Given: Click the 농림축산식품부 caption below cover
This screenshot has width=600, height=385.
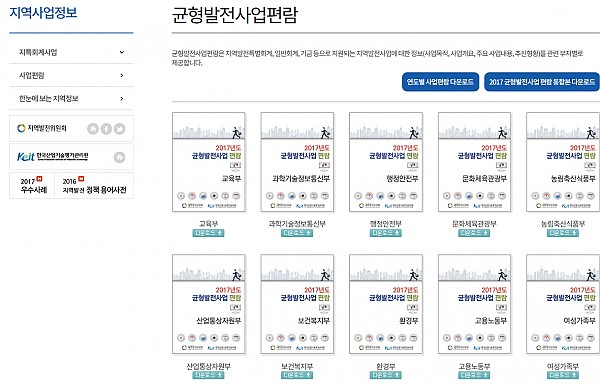Looking at the screenshot, I should pyautogui.click(x=562, y=223).
